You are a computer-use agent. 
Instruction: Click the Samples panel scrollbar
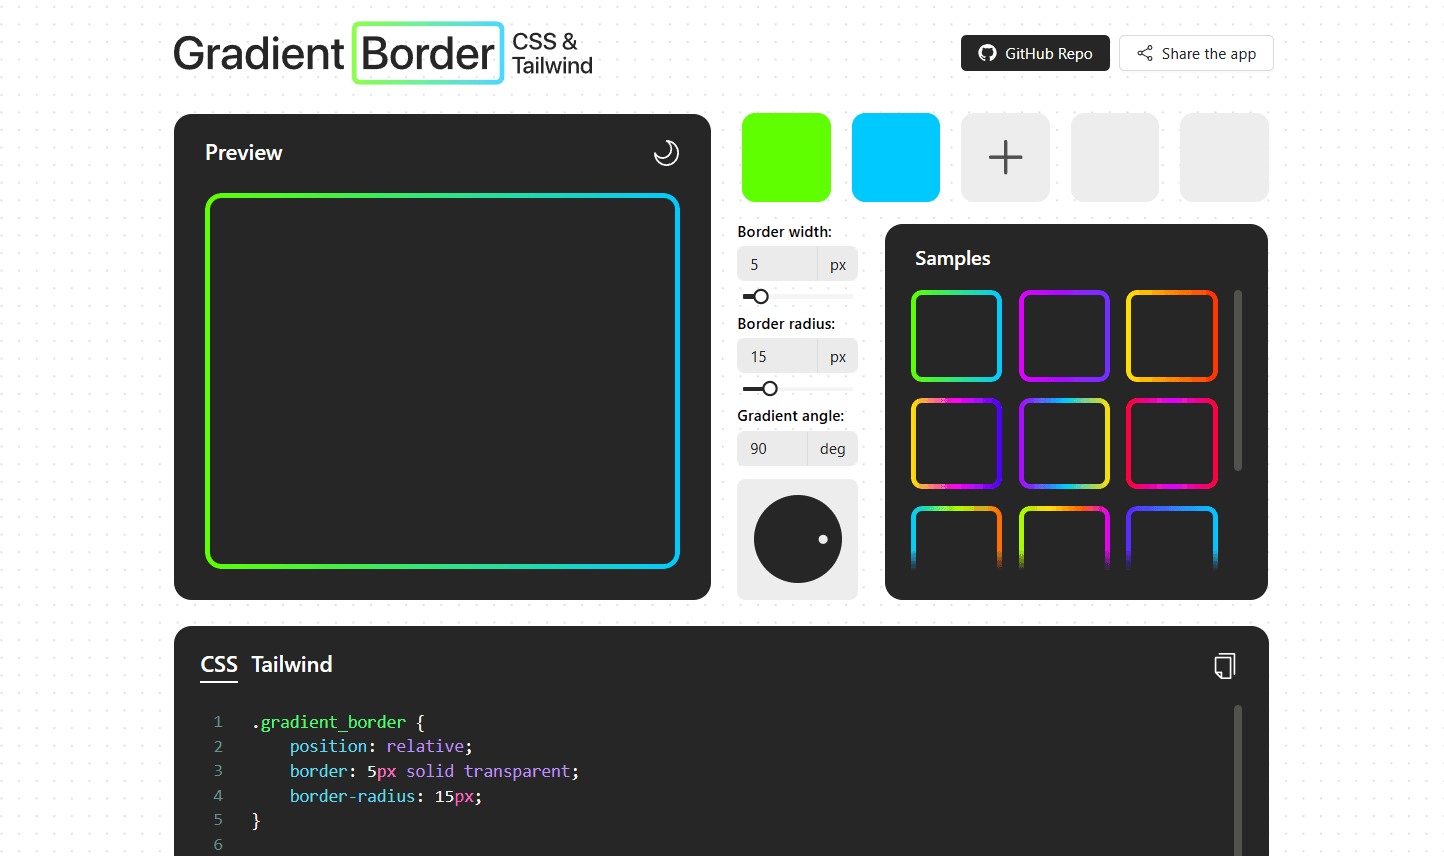pyautogui.click(x=1238, y=380)
